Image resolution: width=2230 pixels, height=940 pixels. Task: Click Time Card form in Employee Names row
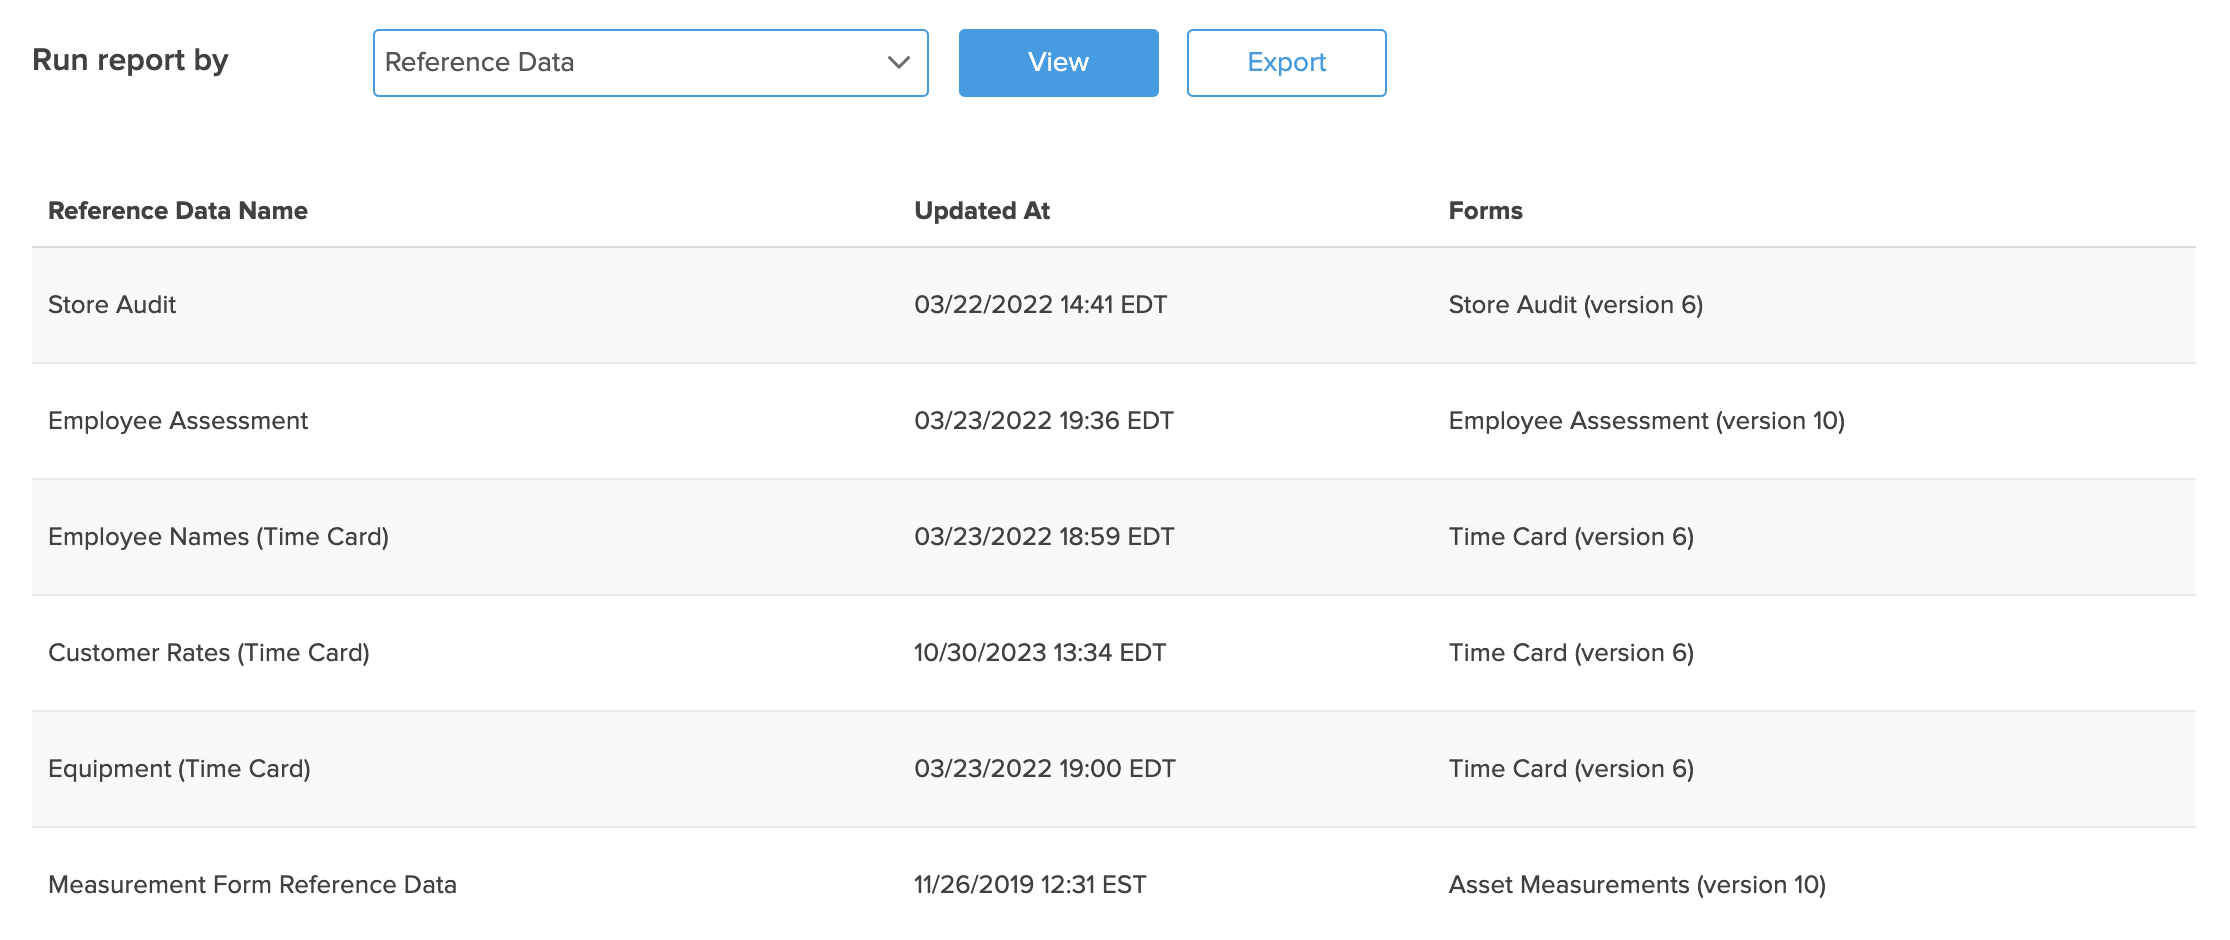pos(1571,537)
